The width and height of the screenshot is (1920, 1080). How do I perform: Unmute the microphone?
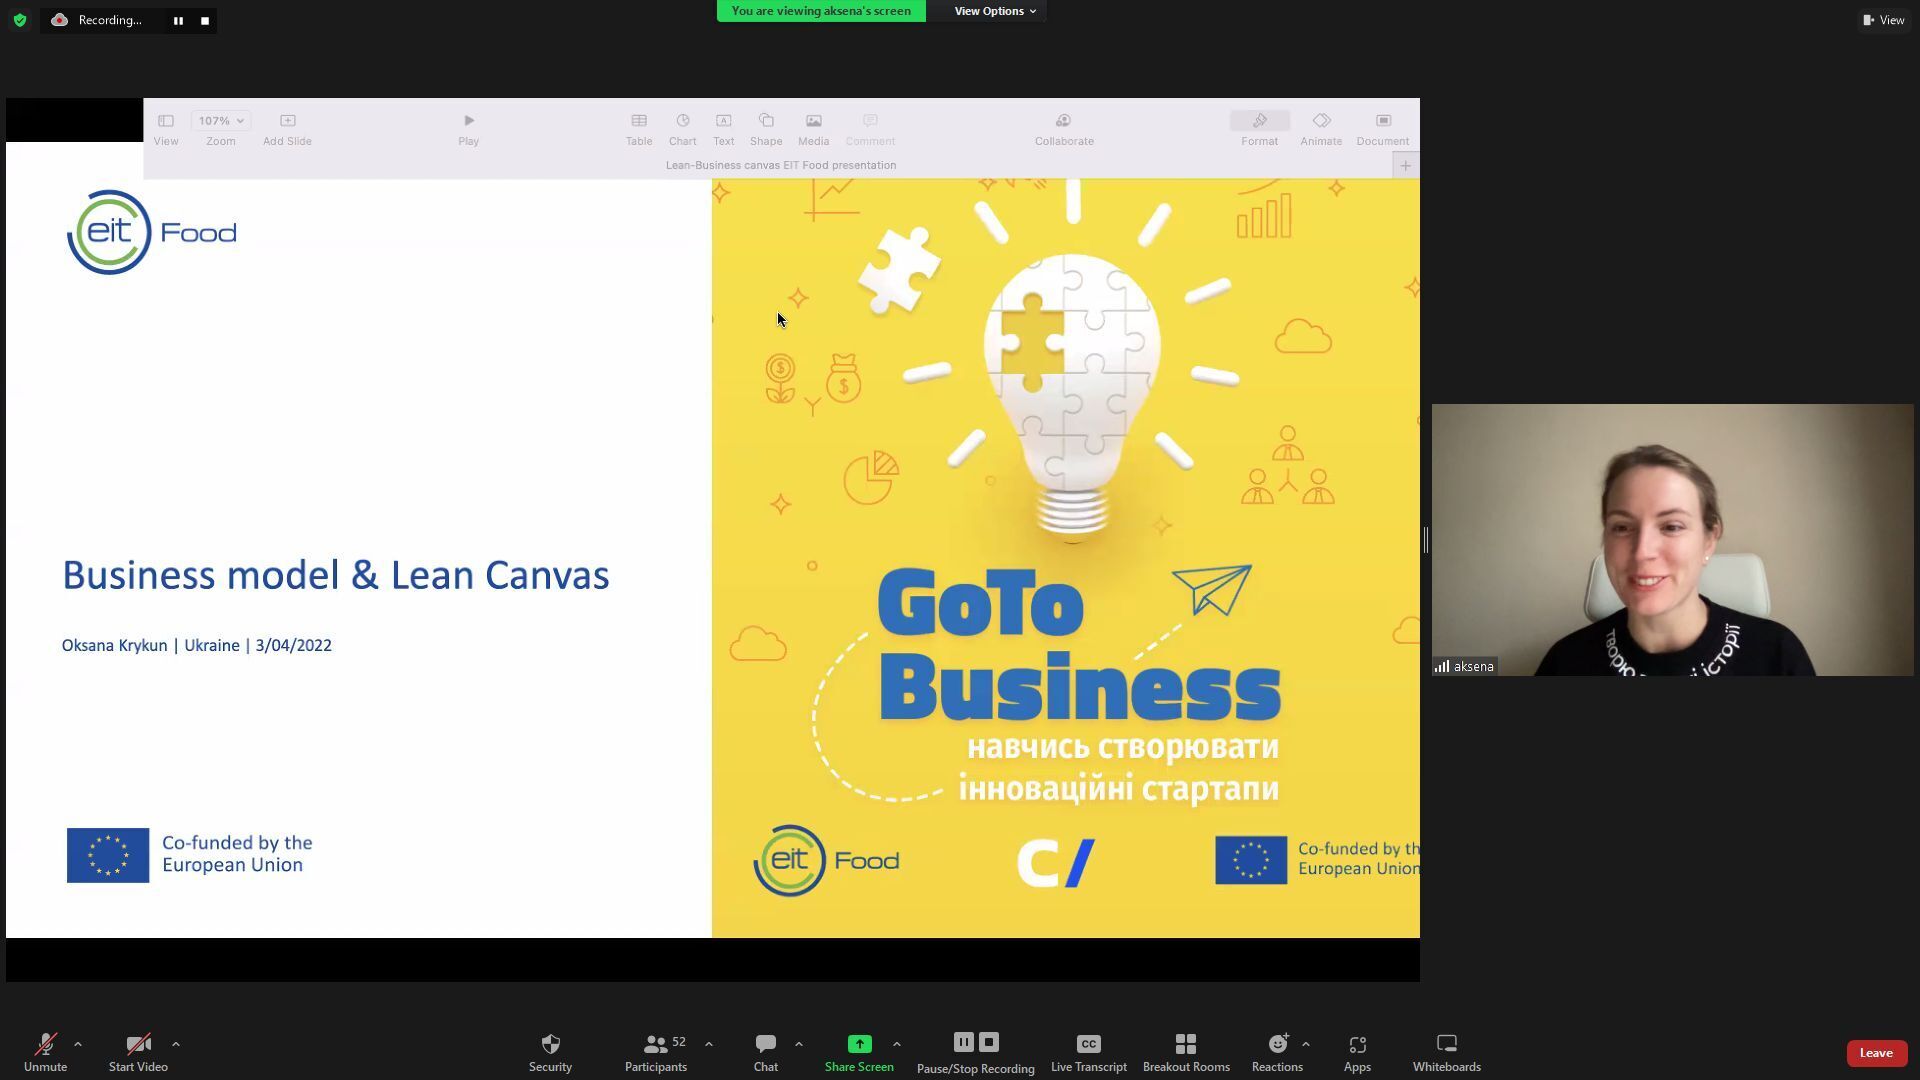point(45,1053)
